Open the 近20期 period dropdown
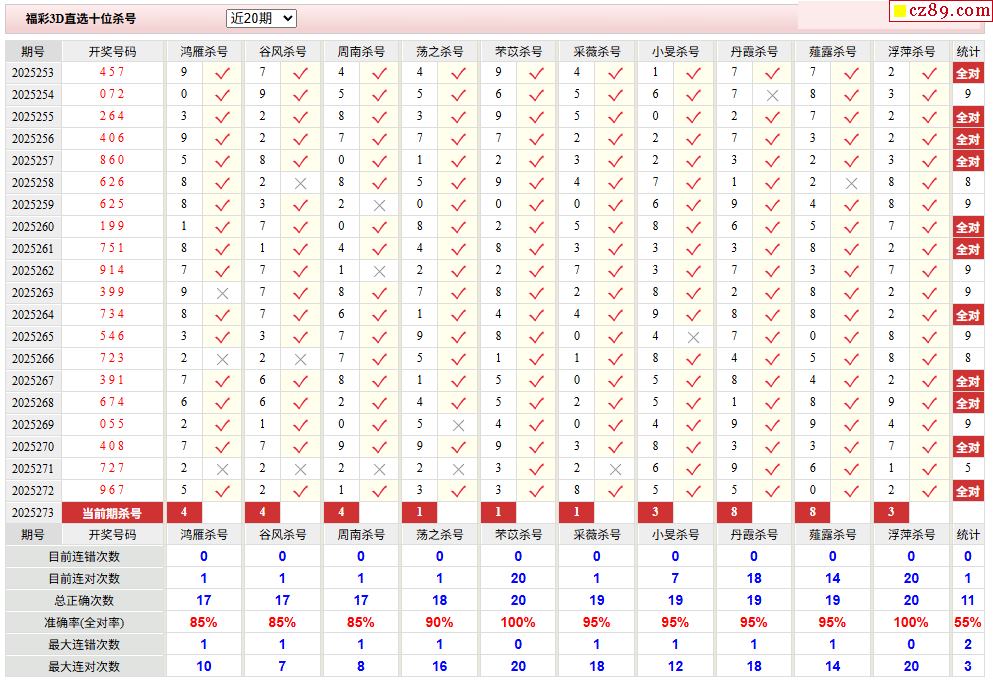 coord(261,18)
